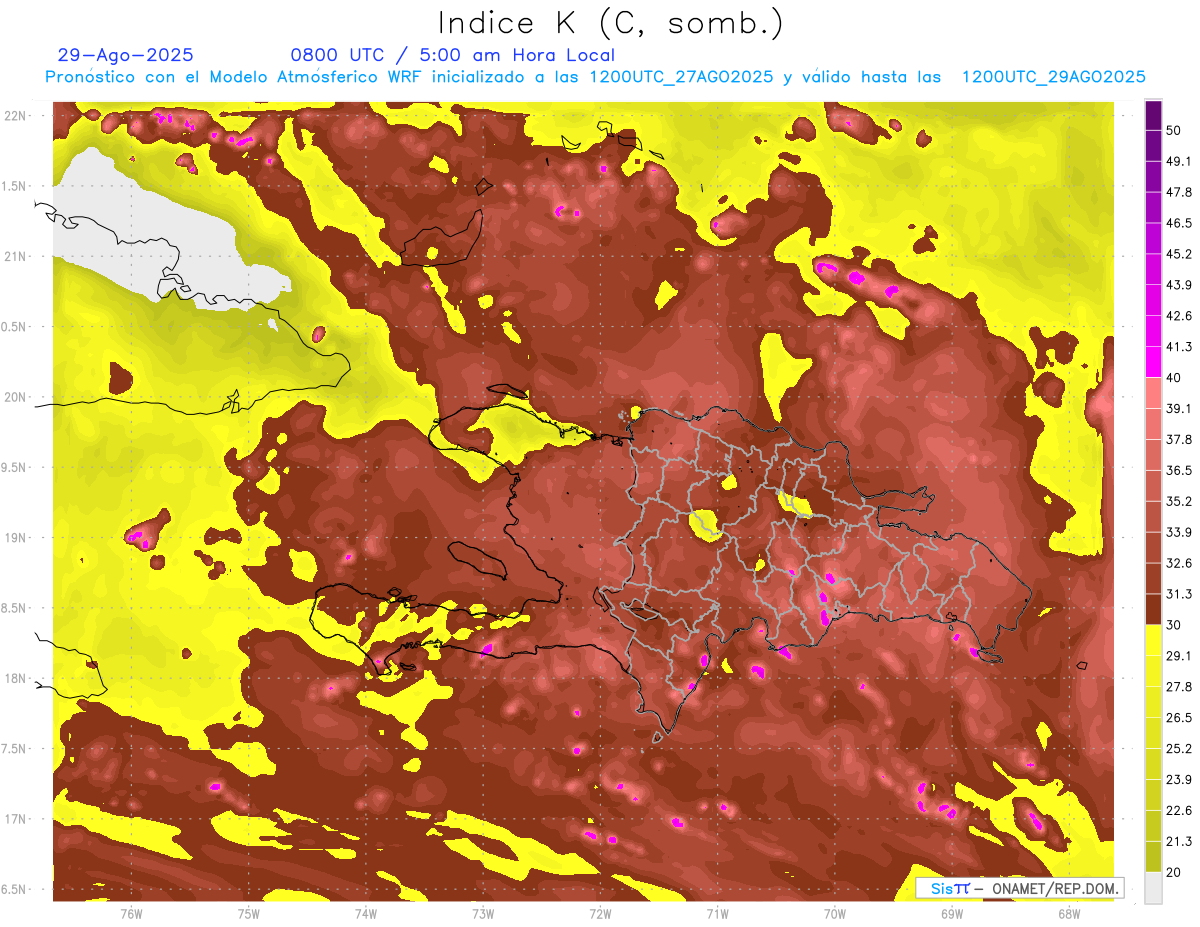Select the dark brown swatch between 30 and 31.3
Screen dimensions: 1200x927
point(1153,609)
